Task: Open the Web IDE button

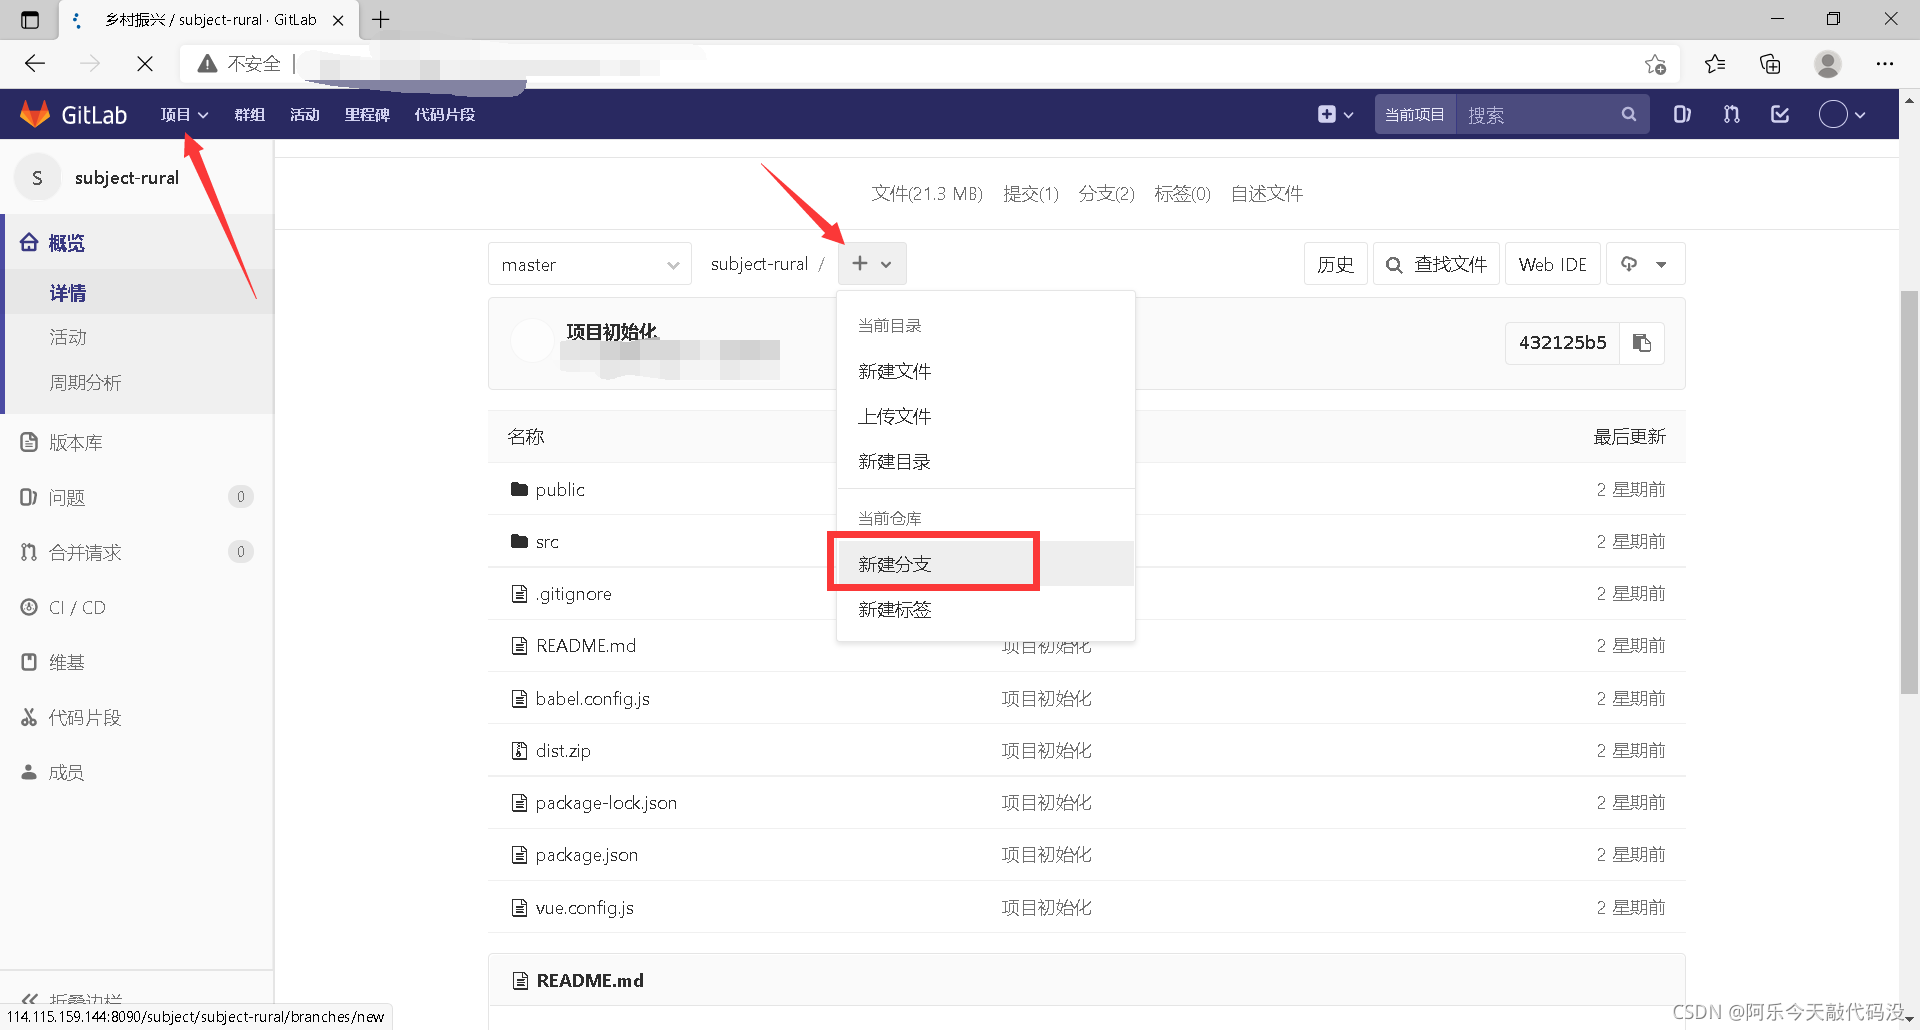Action: tap(1552, 264)
